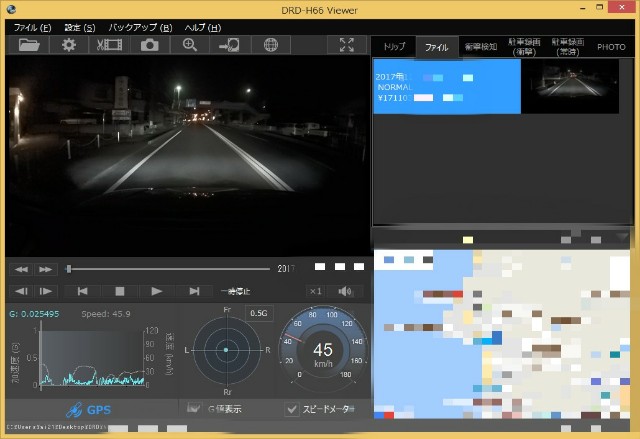Switch to the 衝撃検知 tab
The height and width of the screenshot is (439, 640).
[481, 47]
